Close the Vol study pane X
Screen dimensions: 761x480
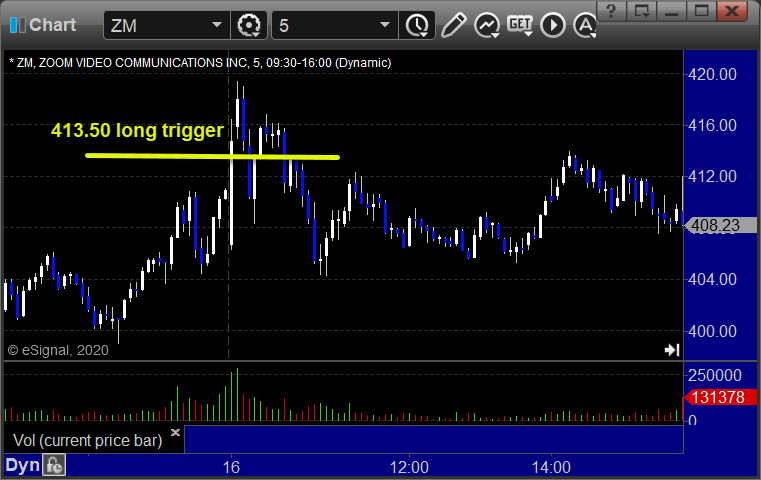pos(175,432)
